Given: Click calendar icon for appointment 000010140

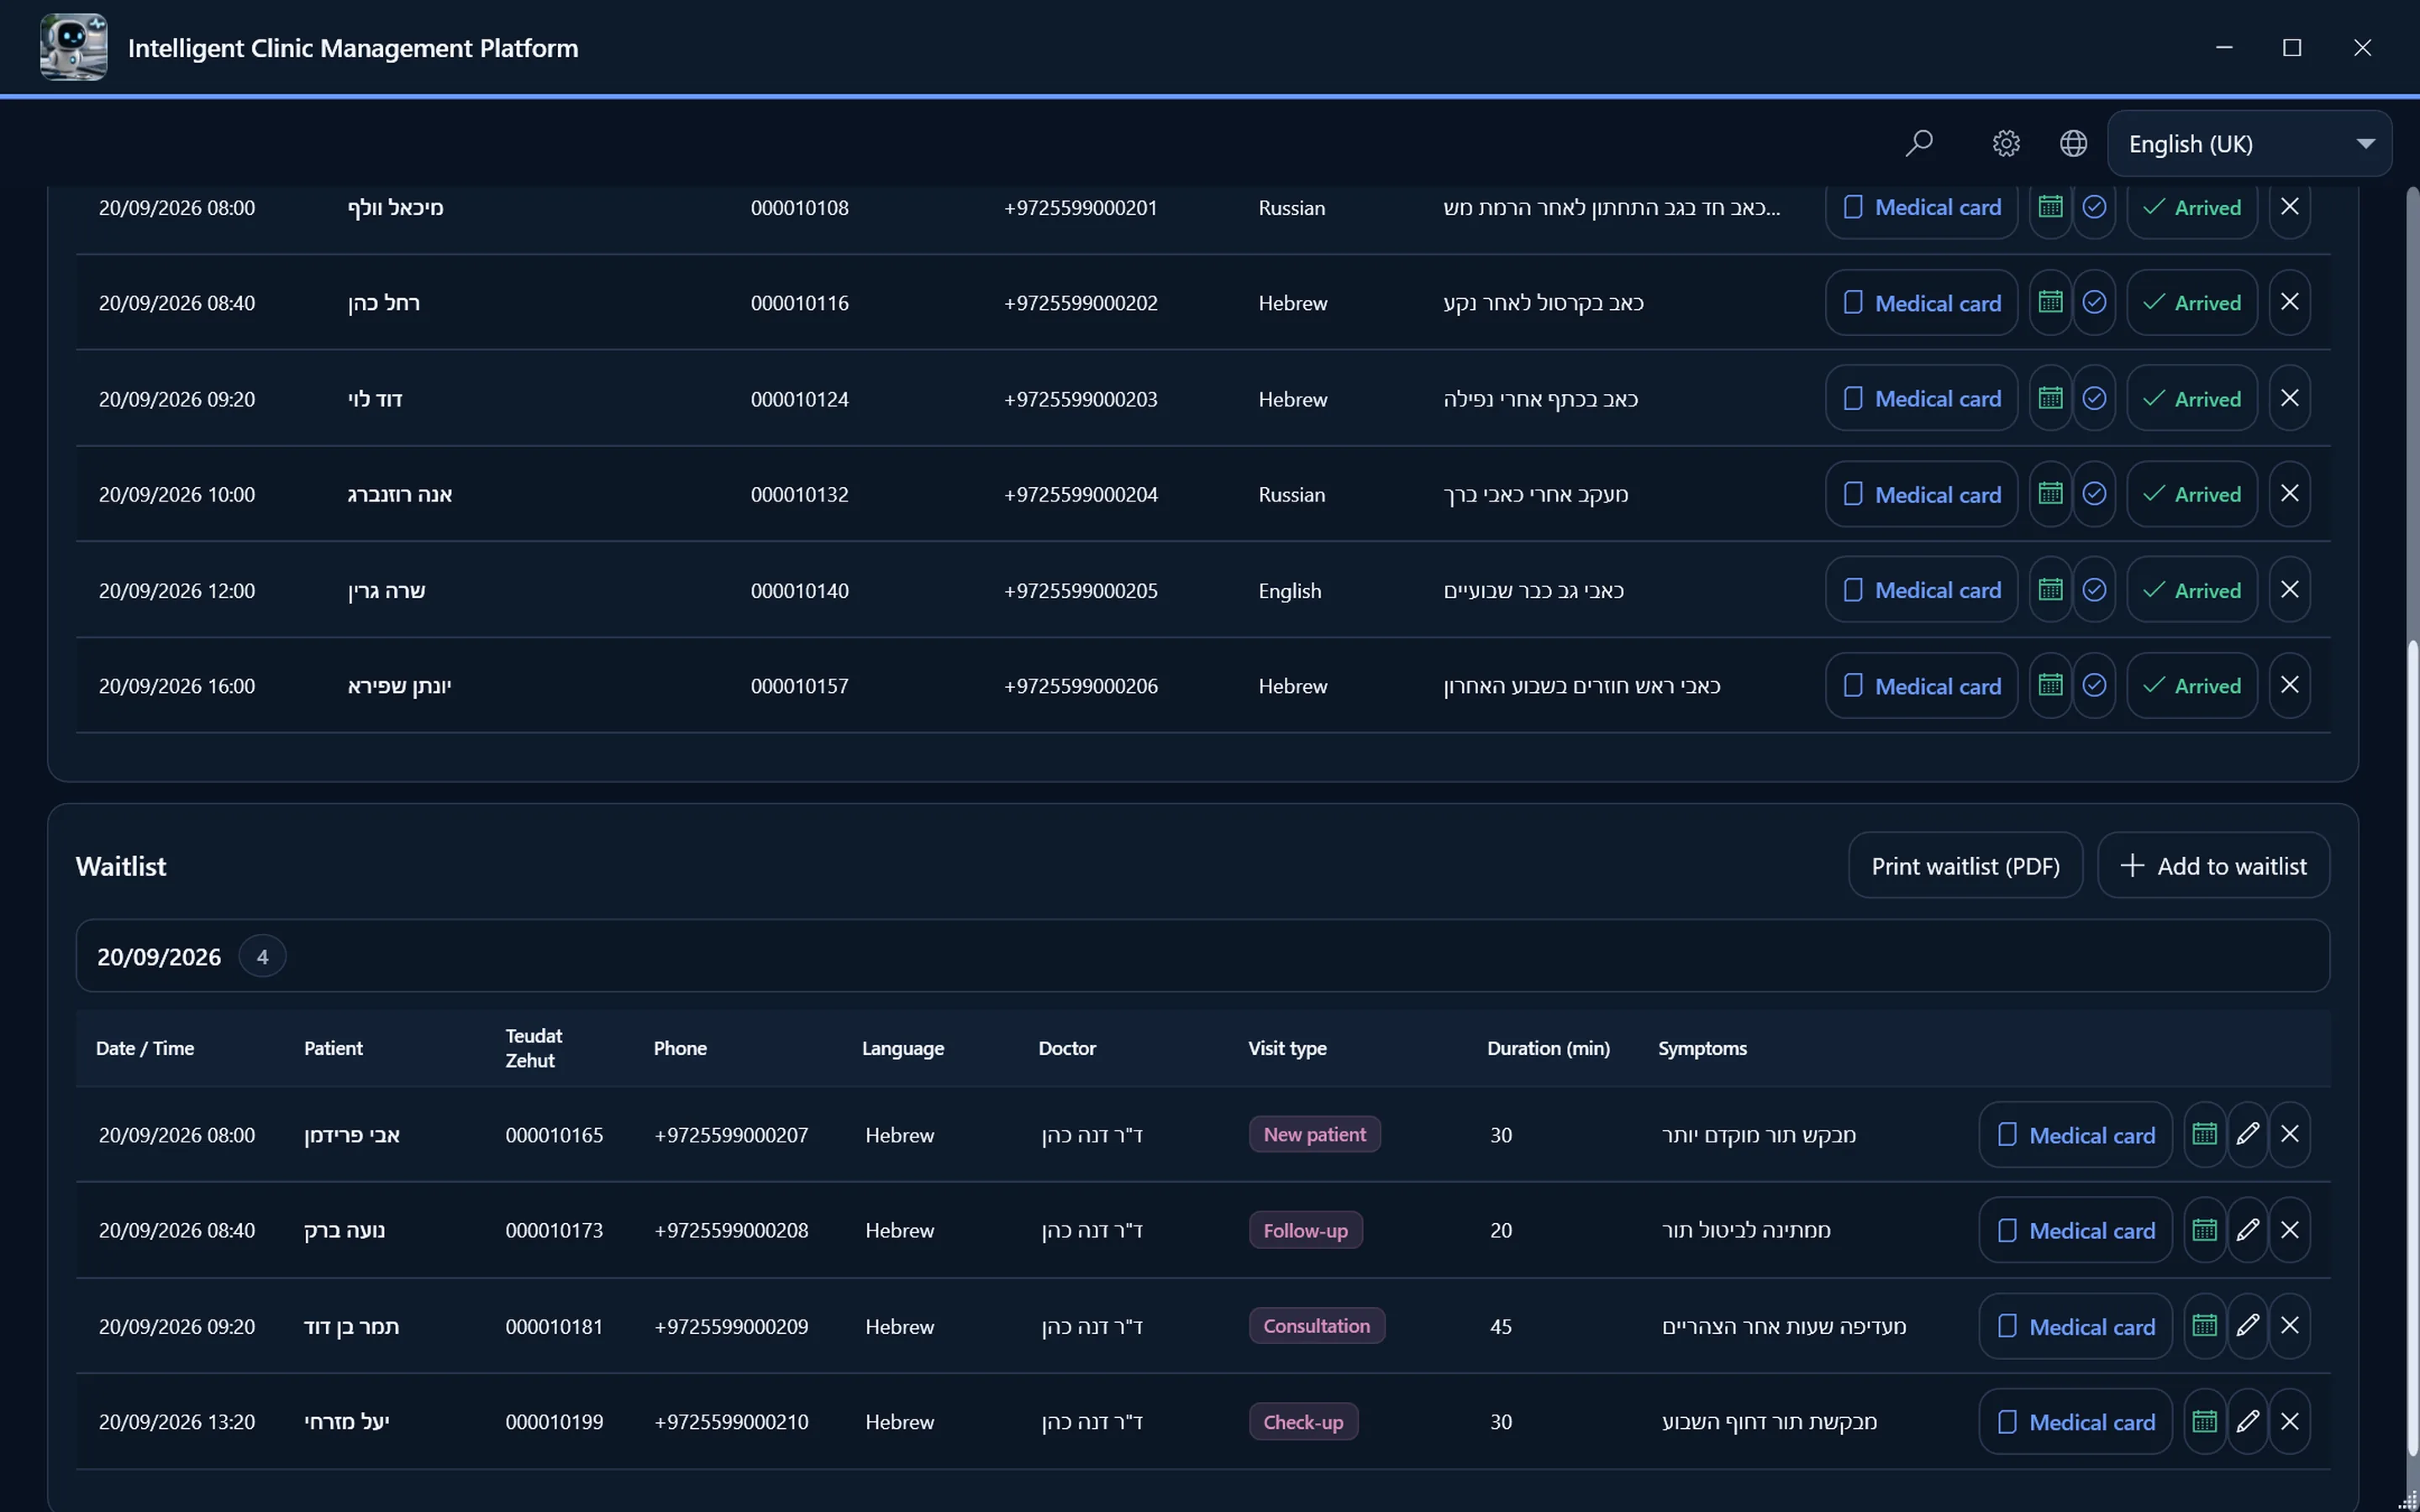Looking at the screenshot, I should [x=2050, y=590].
